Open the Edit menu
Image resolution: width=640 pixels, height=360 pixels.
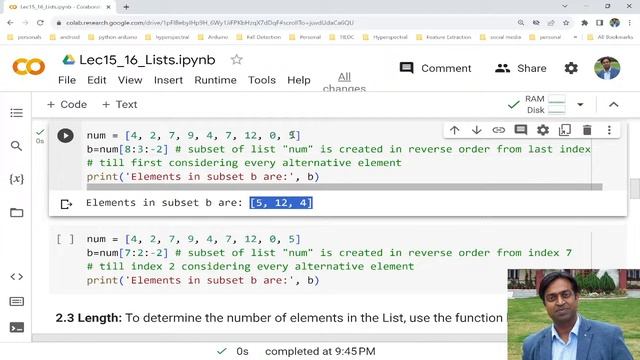point(97,80)
